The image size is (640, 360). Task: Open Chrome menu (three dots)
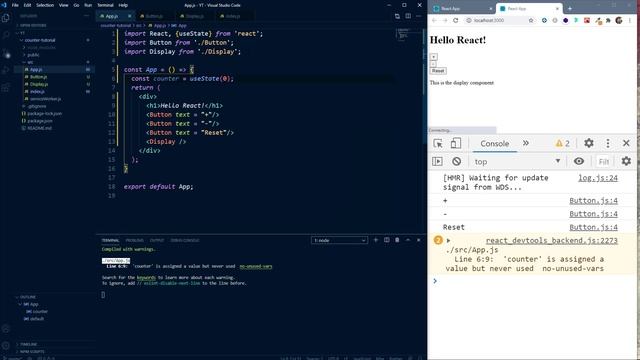coord(630,20)
